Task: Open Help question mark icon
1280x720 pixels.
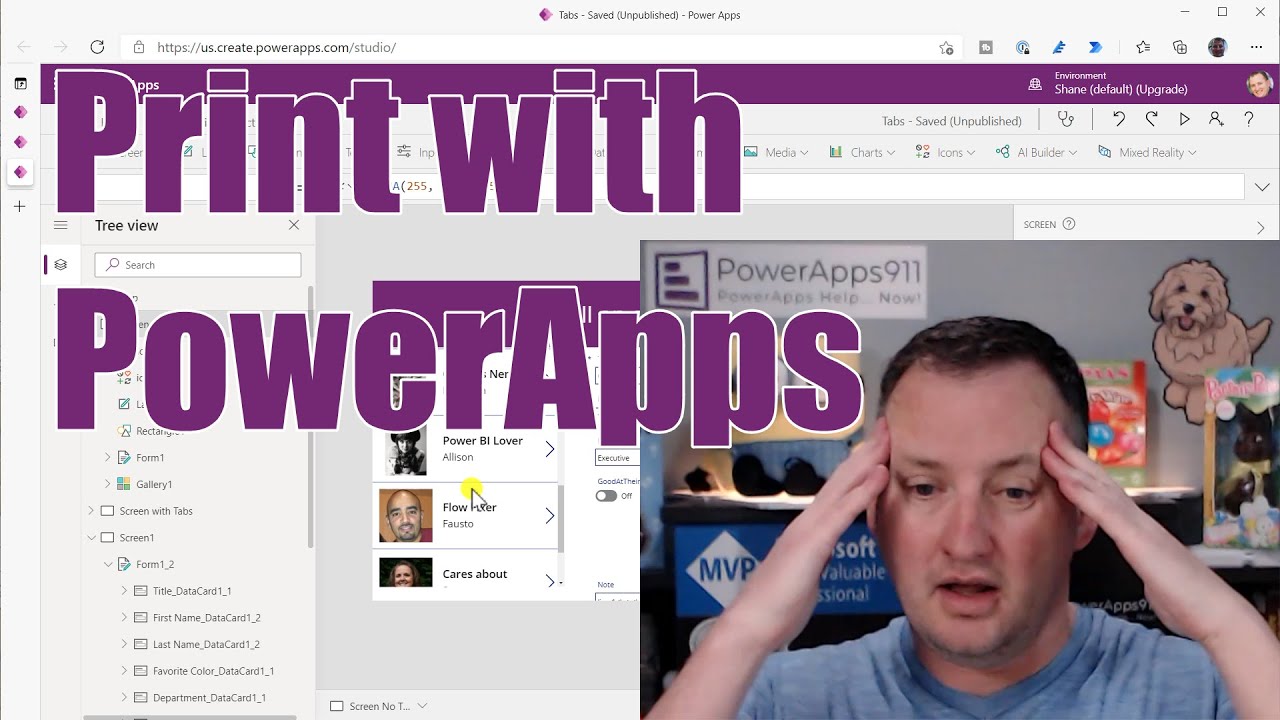Action: click(x=1248, y=119)
